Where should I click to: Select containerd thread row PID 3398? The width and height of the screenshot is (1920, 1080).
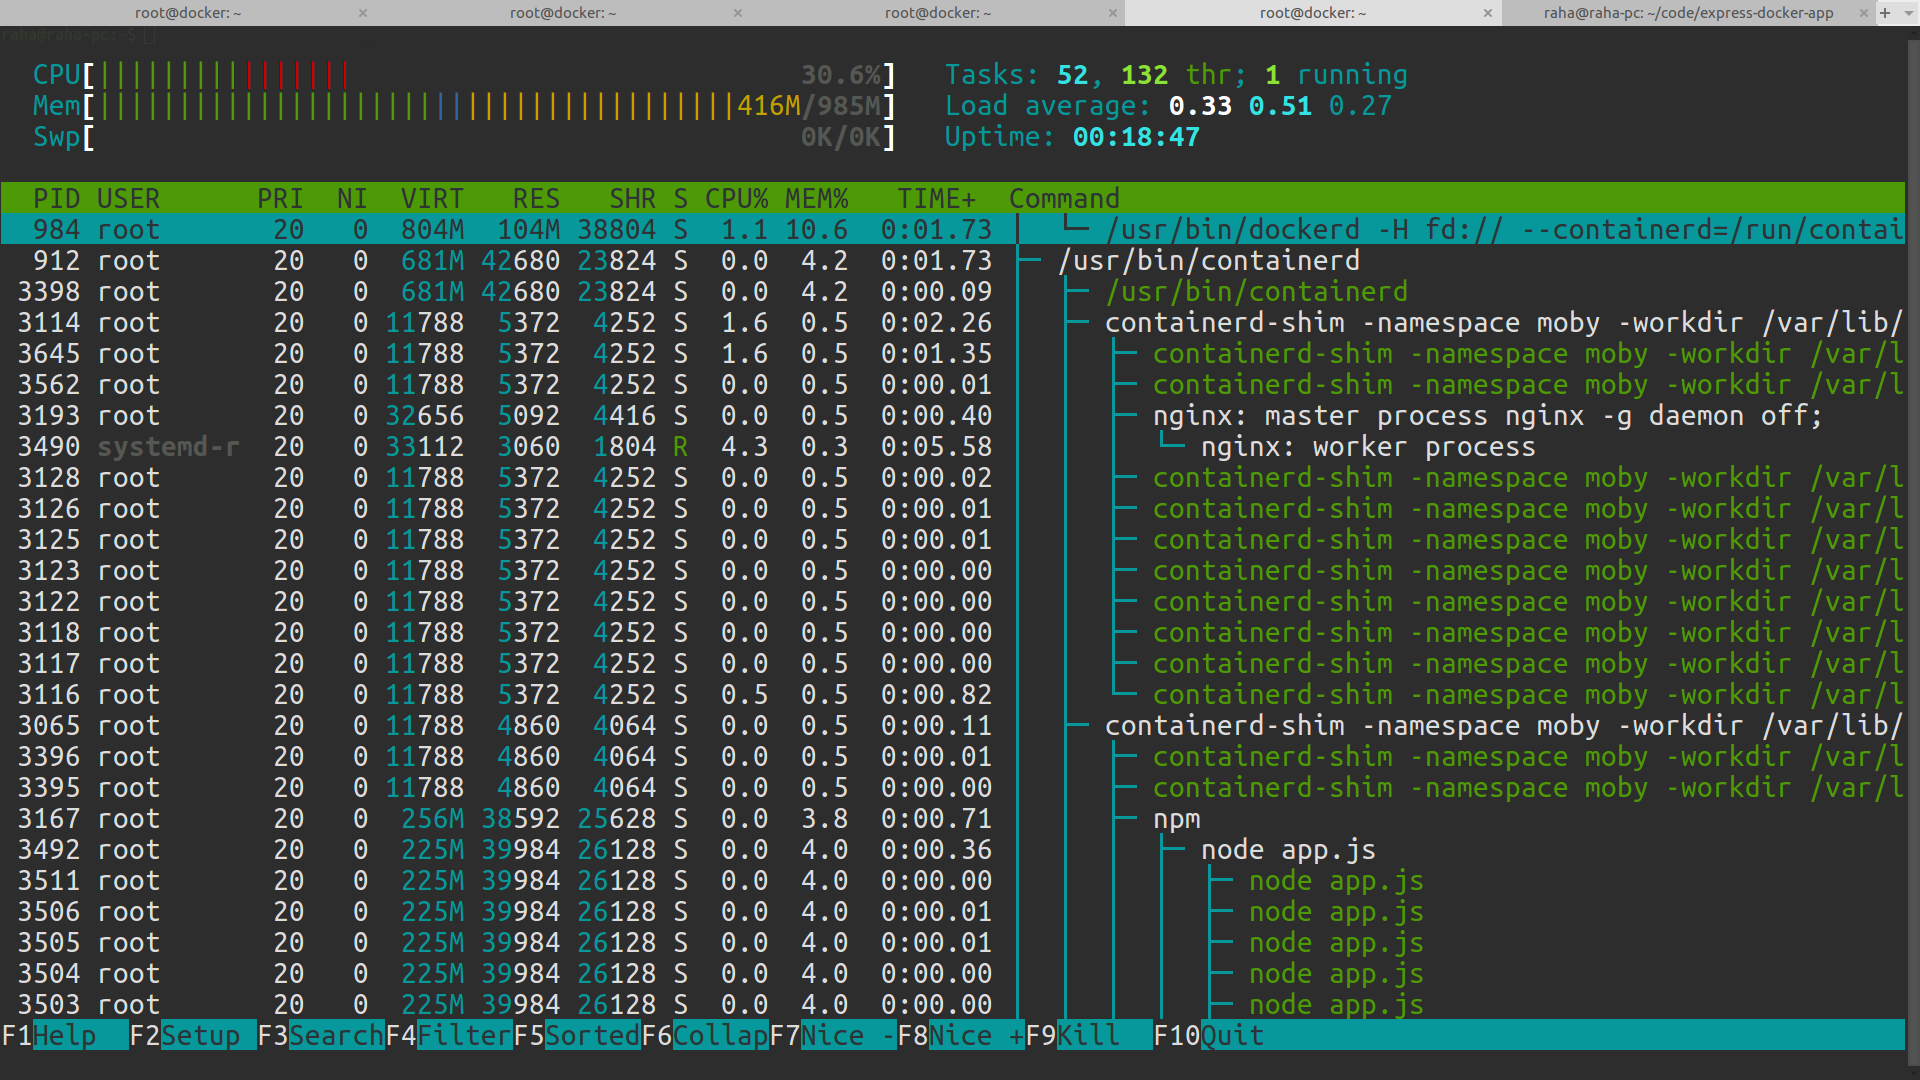953,291
